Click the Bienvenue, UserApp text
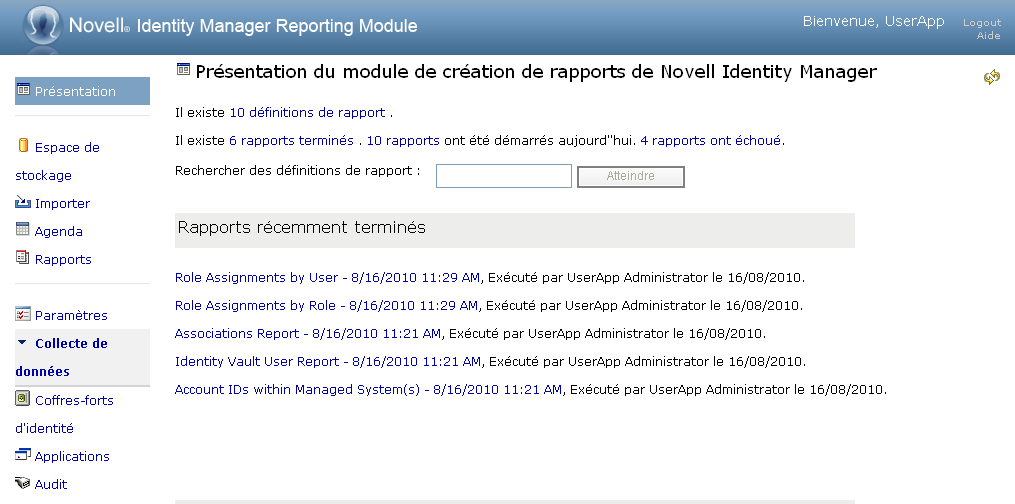1015x504 pixels. [873, 21]
